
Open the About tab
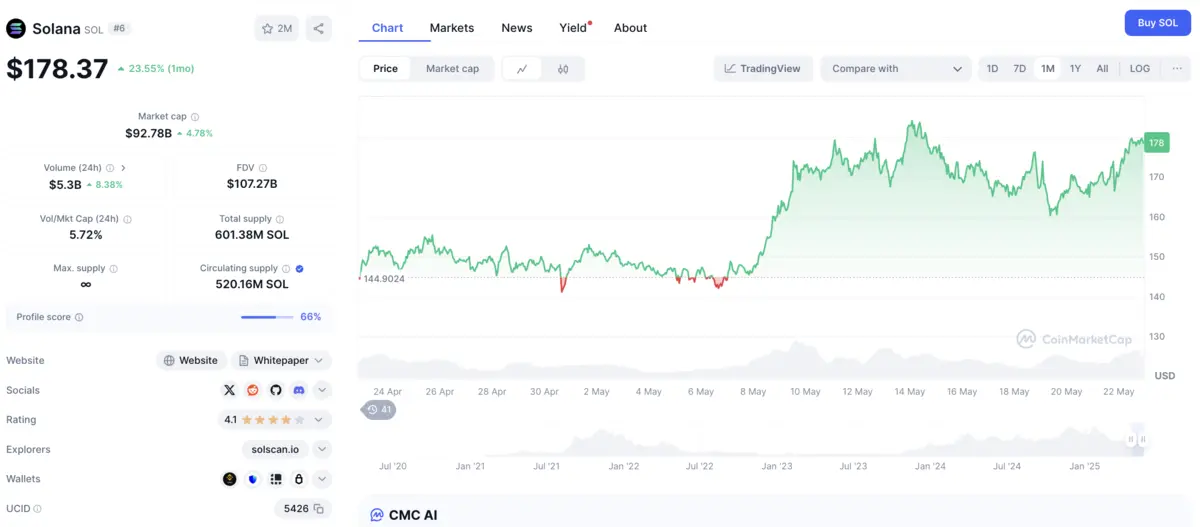(630, 28)
